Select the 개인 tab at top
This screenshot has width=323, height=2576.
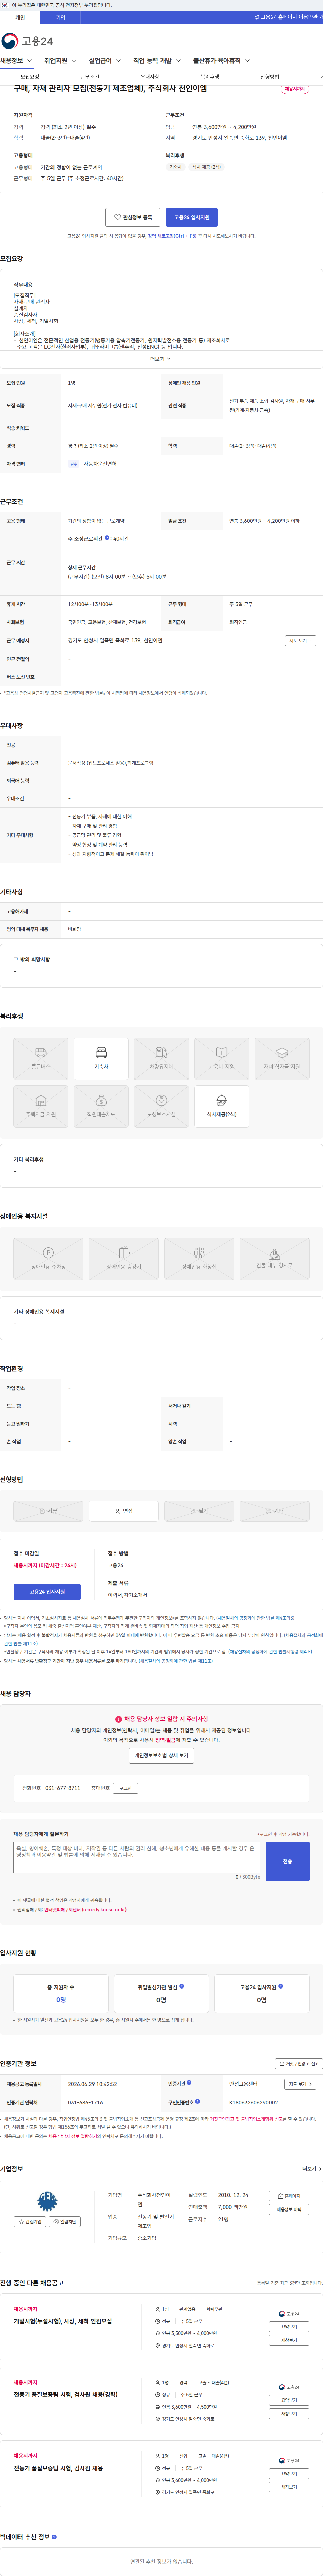tap(20, 17)
